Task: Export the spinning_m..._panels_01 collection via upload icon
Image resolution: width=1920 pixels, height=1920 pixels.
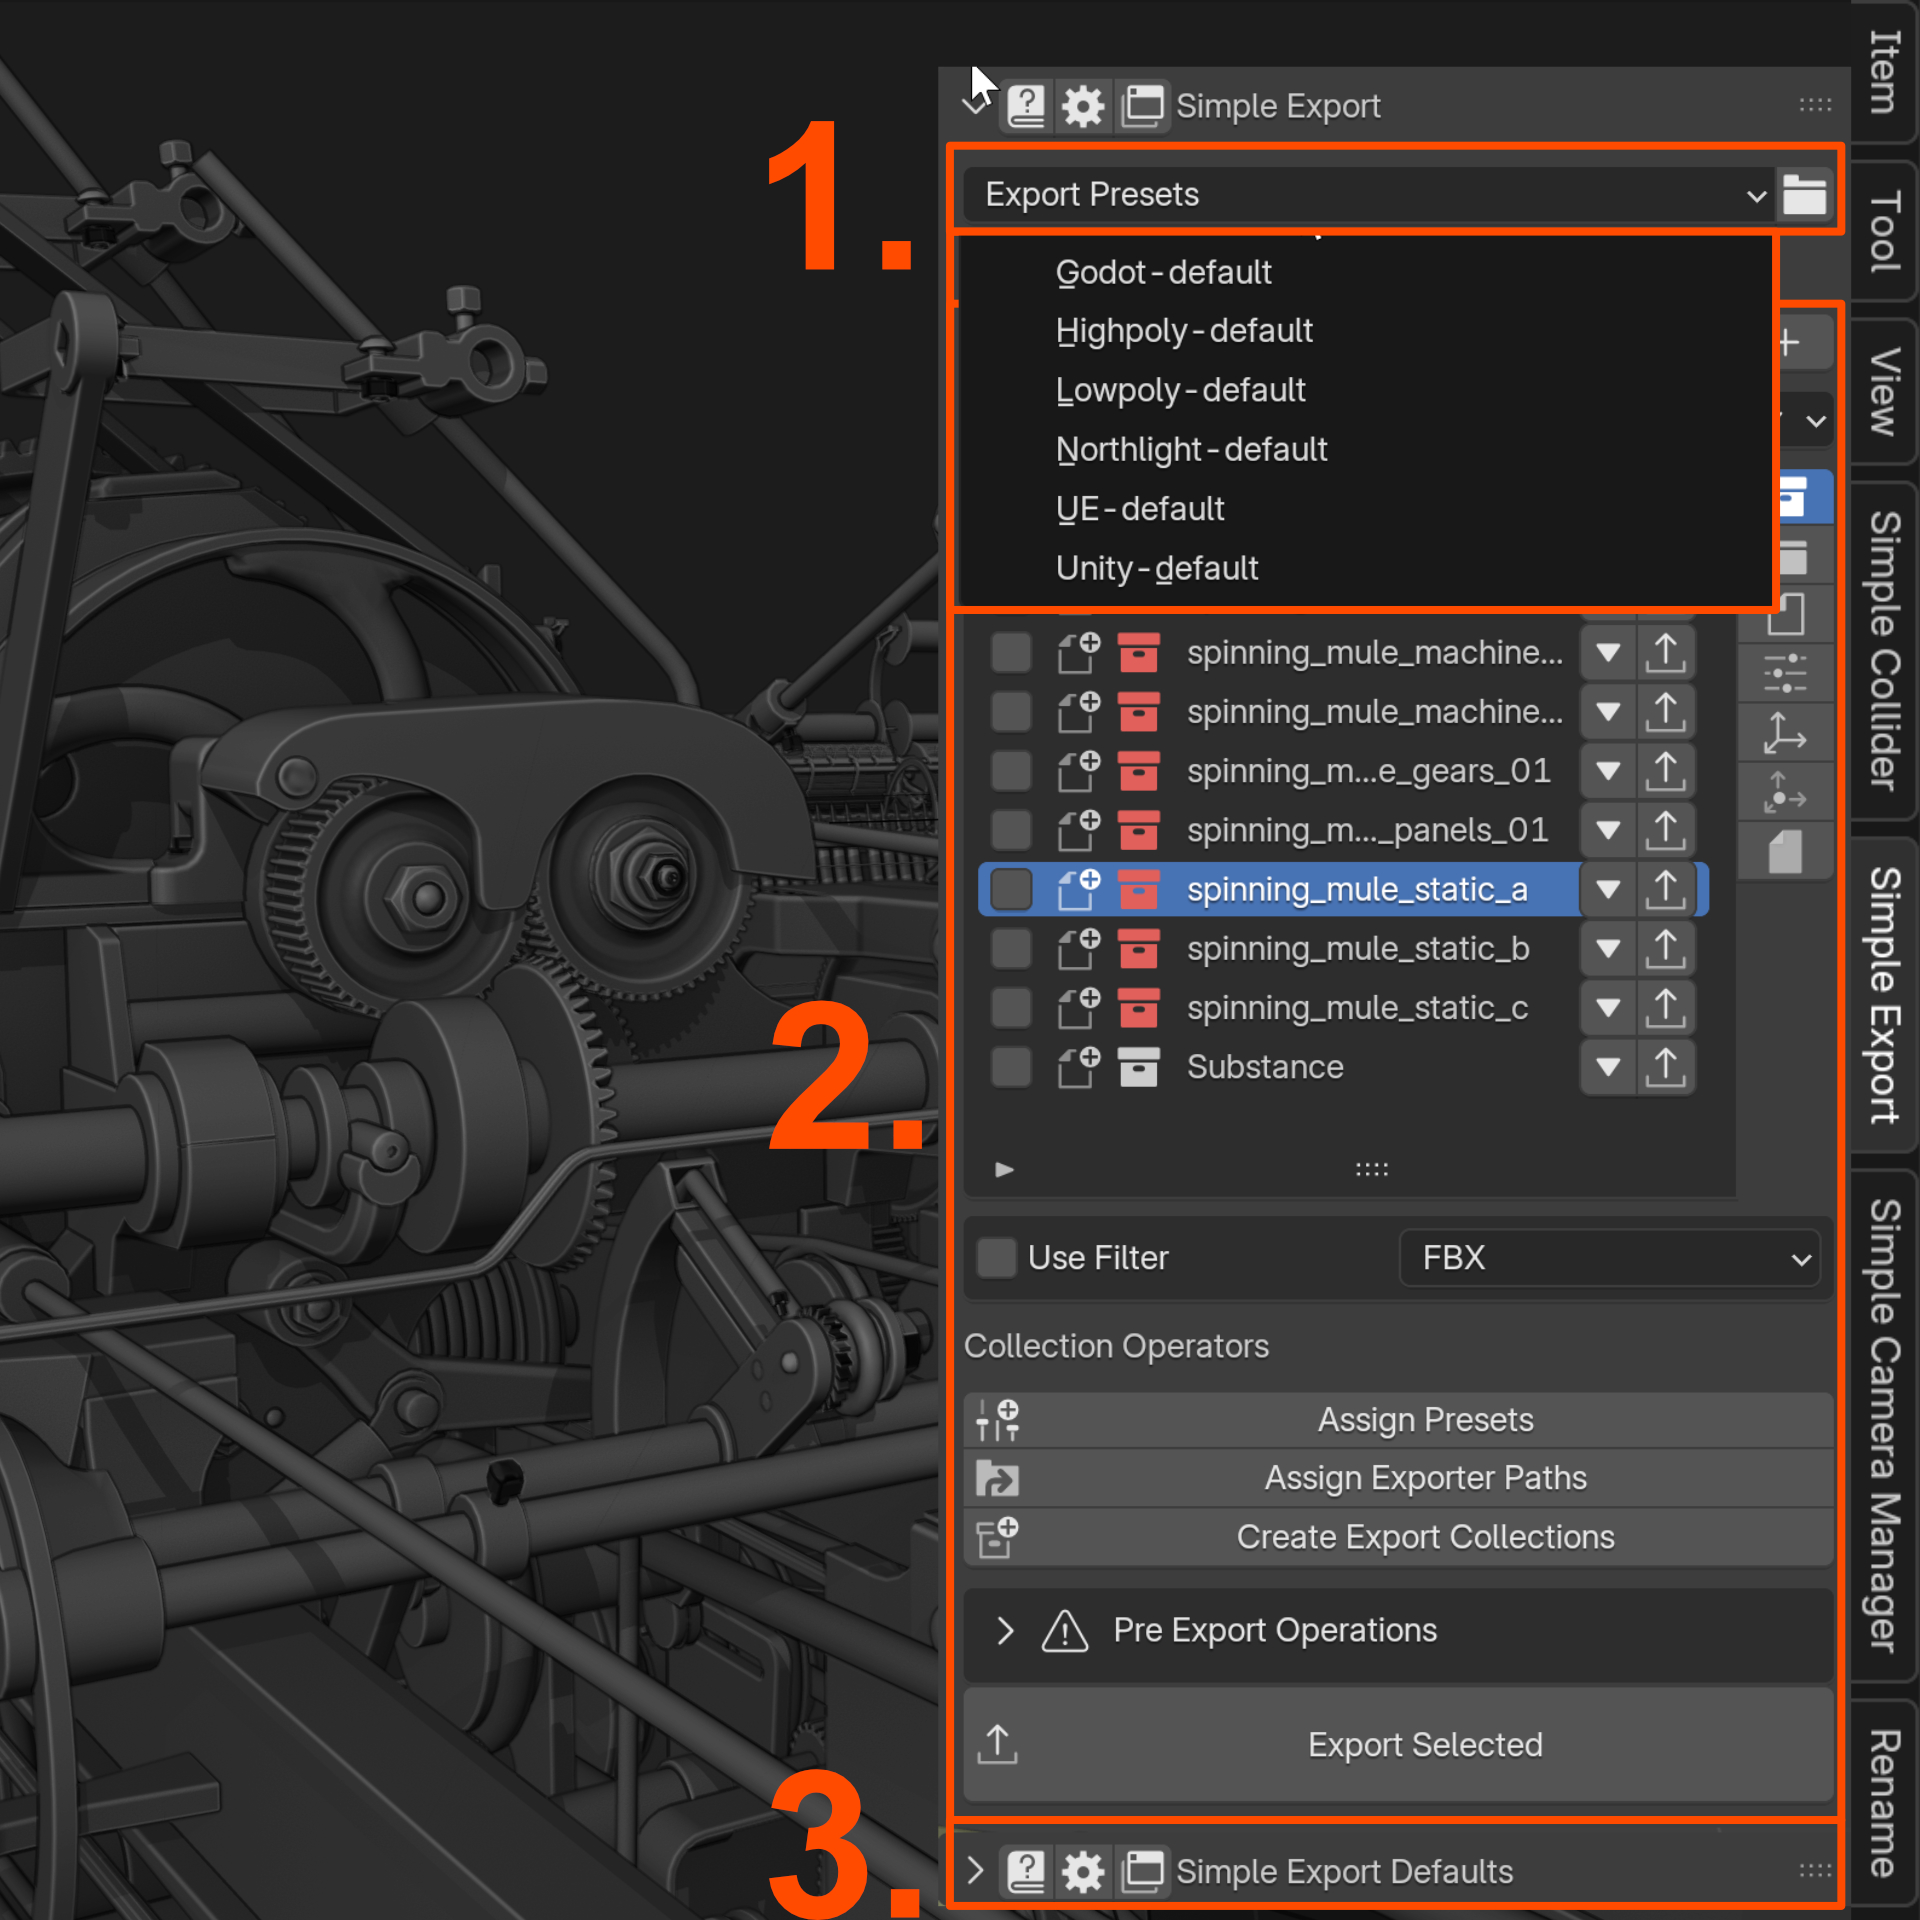Action: click(1665, 831)
